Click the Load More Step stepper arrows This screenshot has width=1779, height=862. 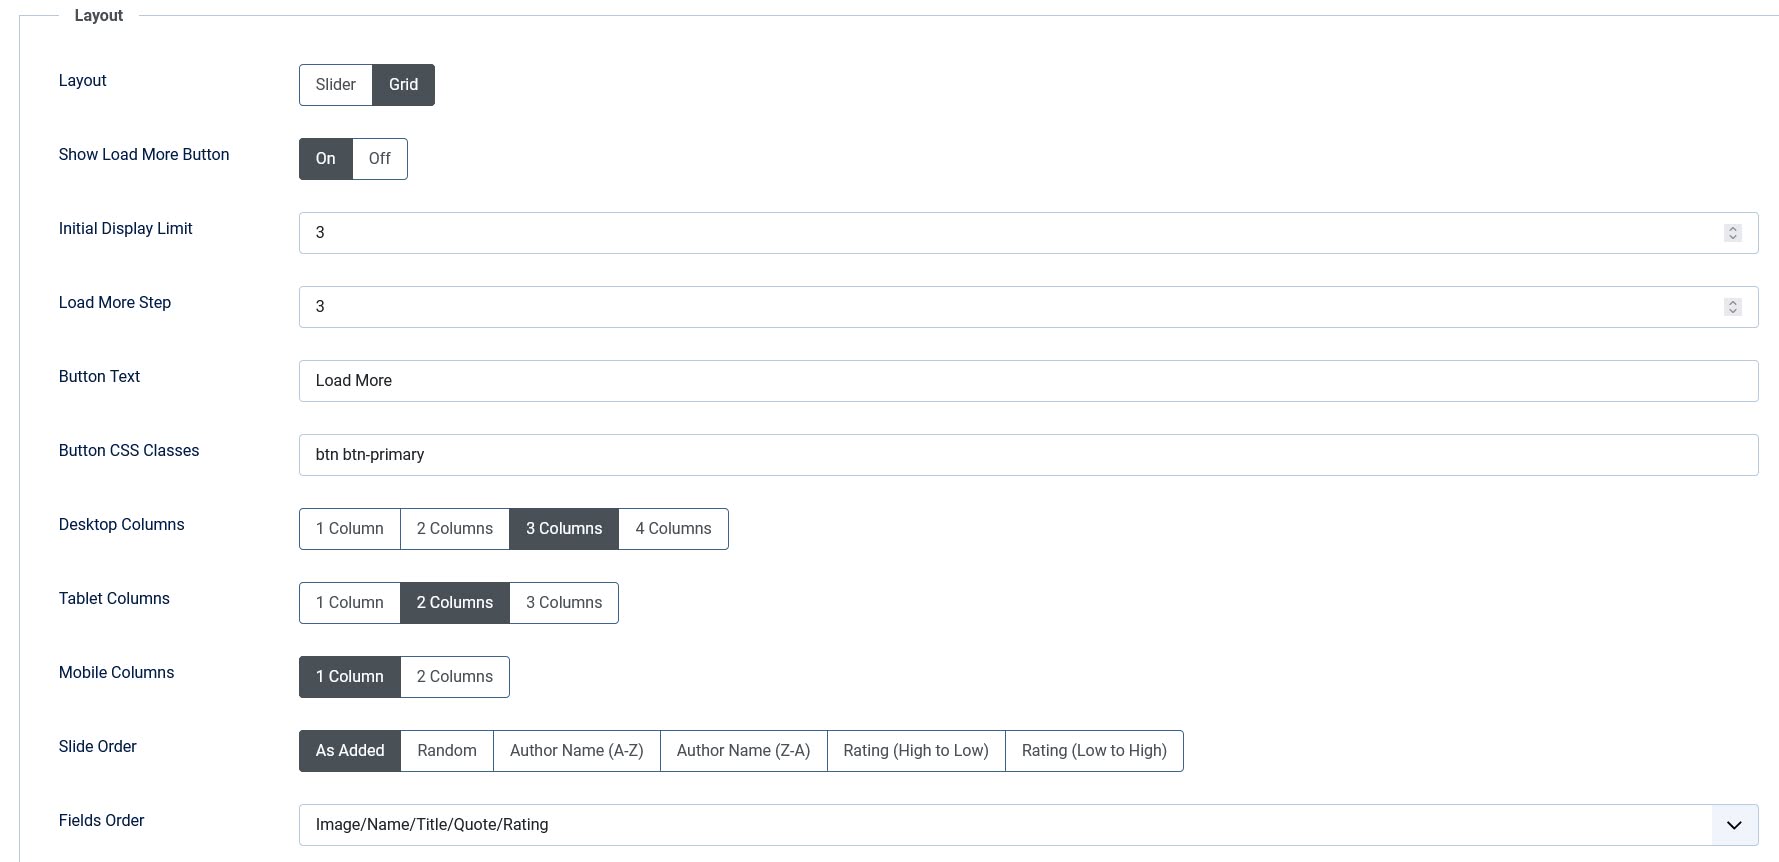(1732, 307)
